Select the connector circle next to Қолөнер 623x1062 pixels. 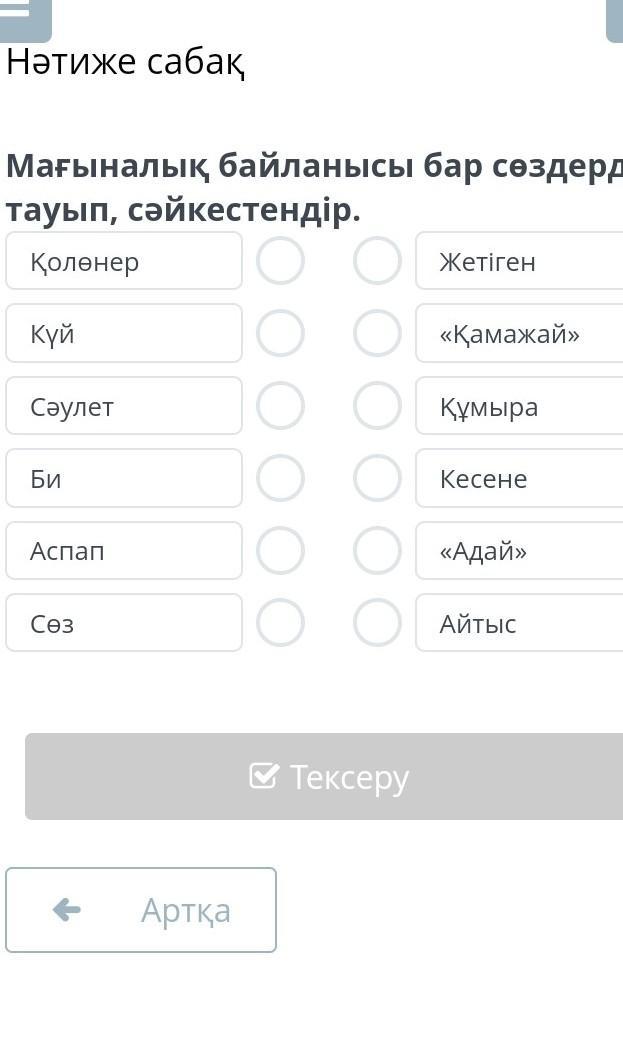click(280, 261)
